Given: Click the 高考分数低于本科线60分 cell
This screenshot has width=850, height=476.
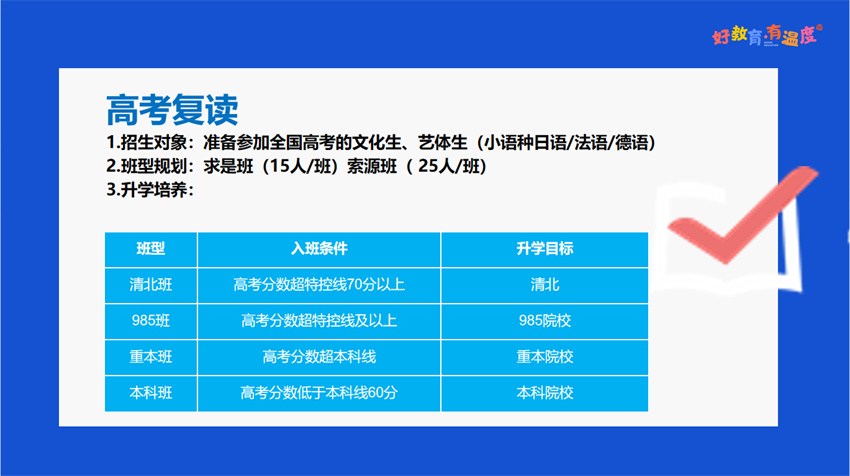Looking at the screenshot, I should 319,393.
